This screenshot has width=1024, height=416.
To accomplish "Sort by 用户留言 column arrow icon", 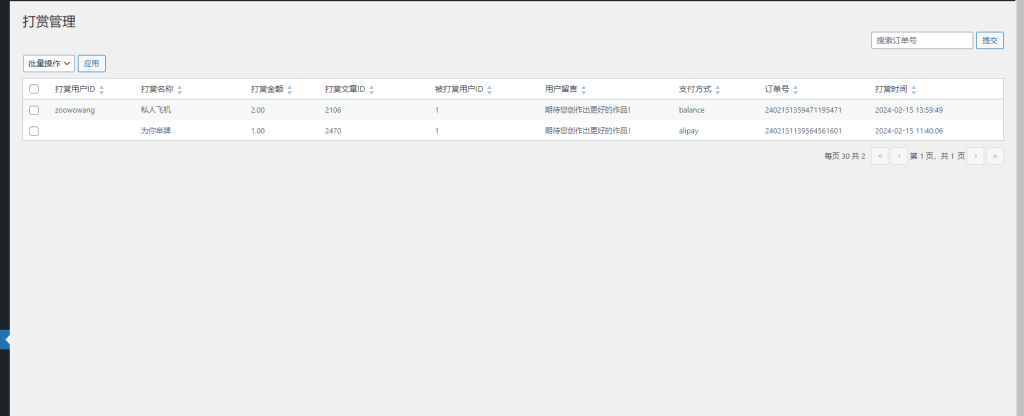I will click(584, 89).
